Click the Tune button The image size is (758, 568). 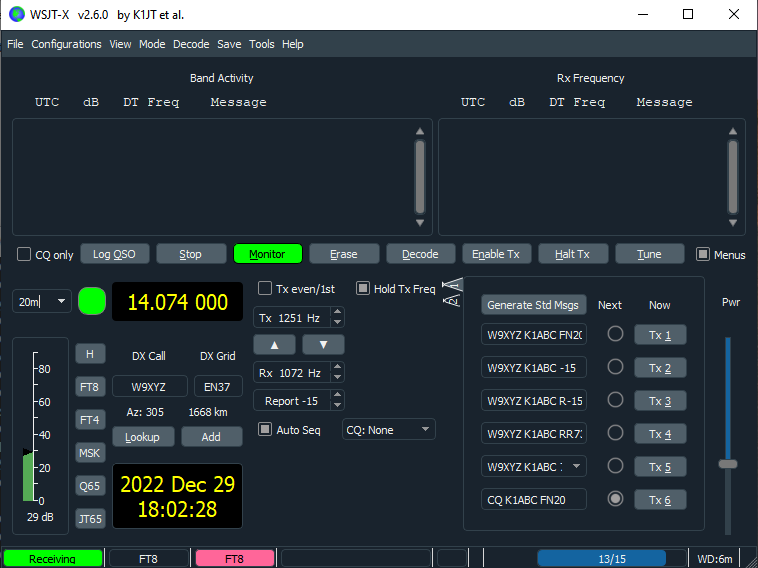click(649, 254)
